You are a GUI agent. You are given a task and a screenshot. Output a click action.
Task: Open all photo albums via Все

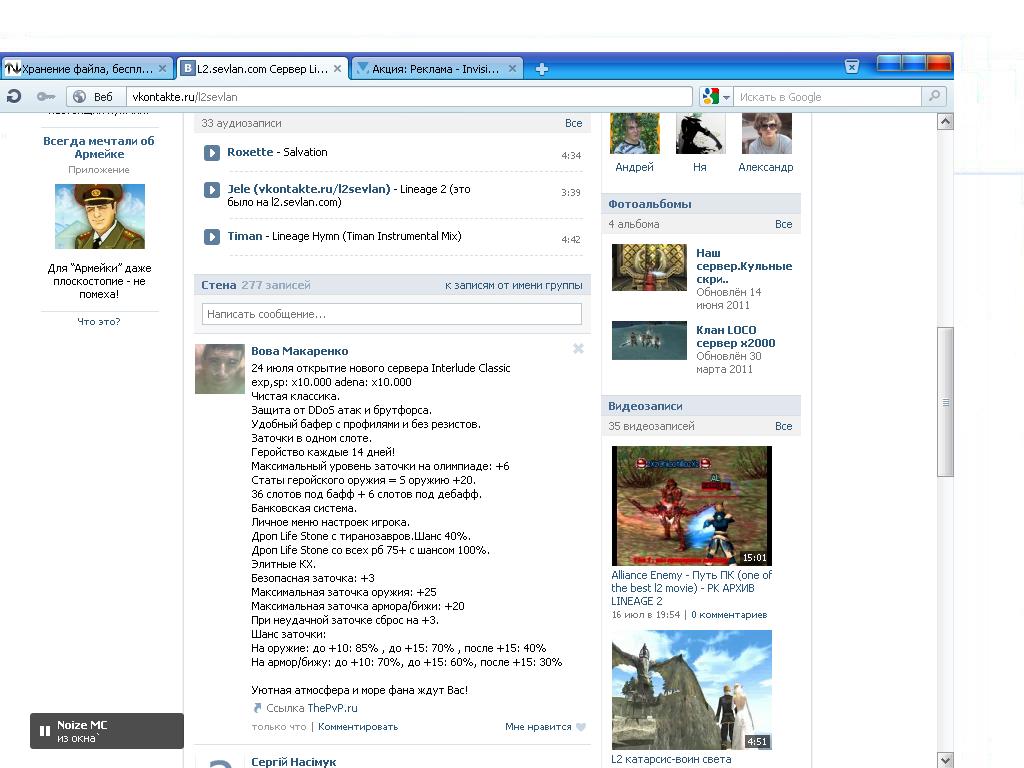tap(783, 224)
